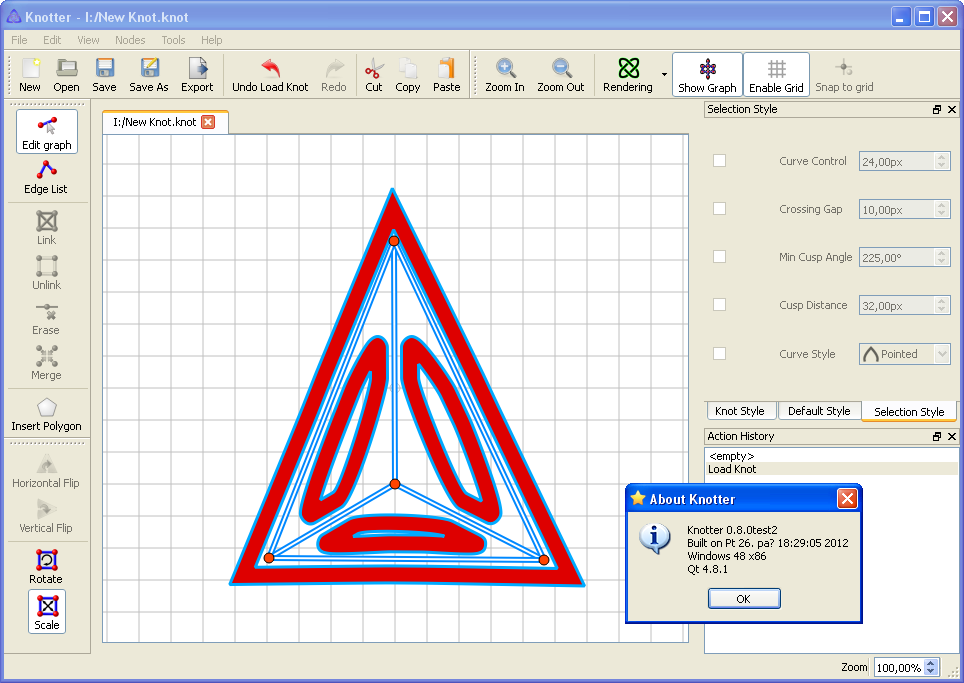
Task: Enable the Rotate transform mode
Action: coord(46,567)
